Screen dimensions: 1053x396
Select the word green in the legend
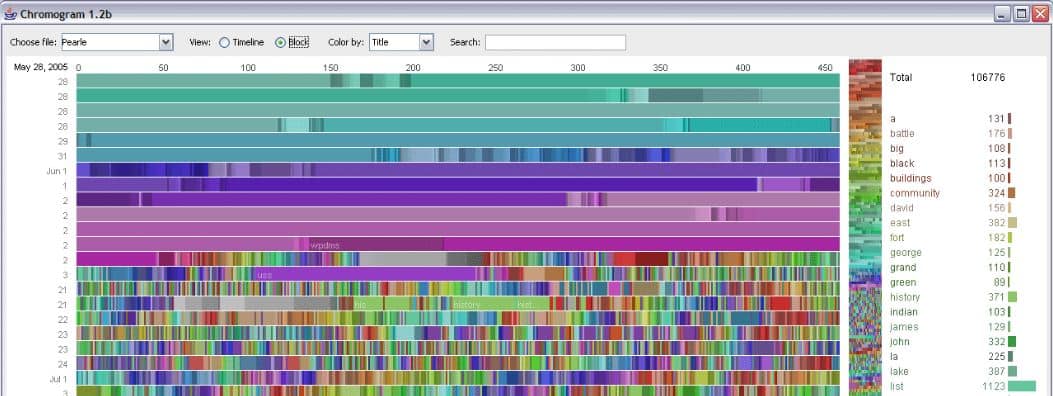[903, 283]
